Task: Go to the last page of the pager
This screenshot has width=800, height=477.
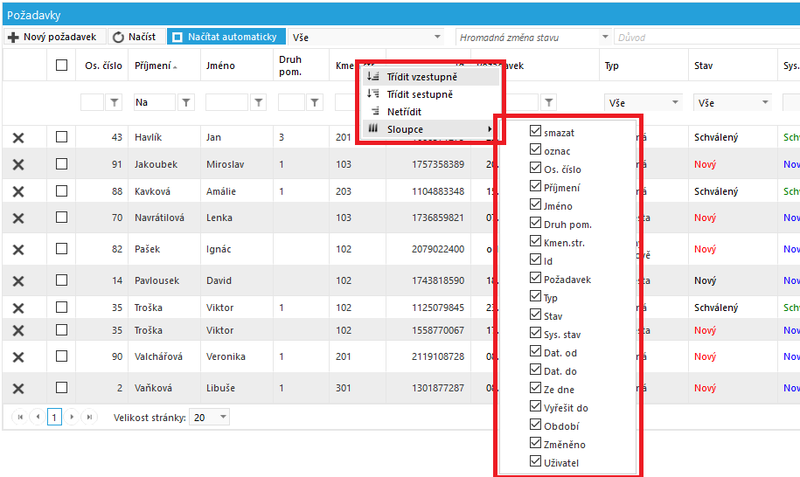Action: [89, 417]
